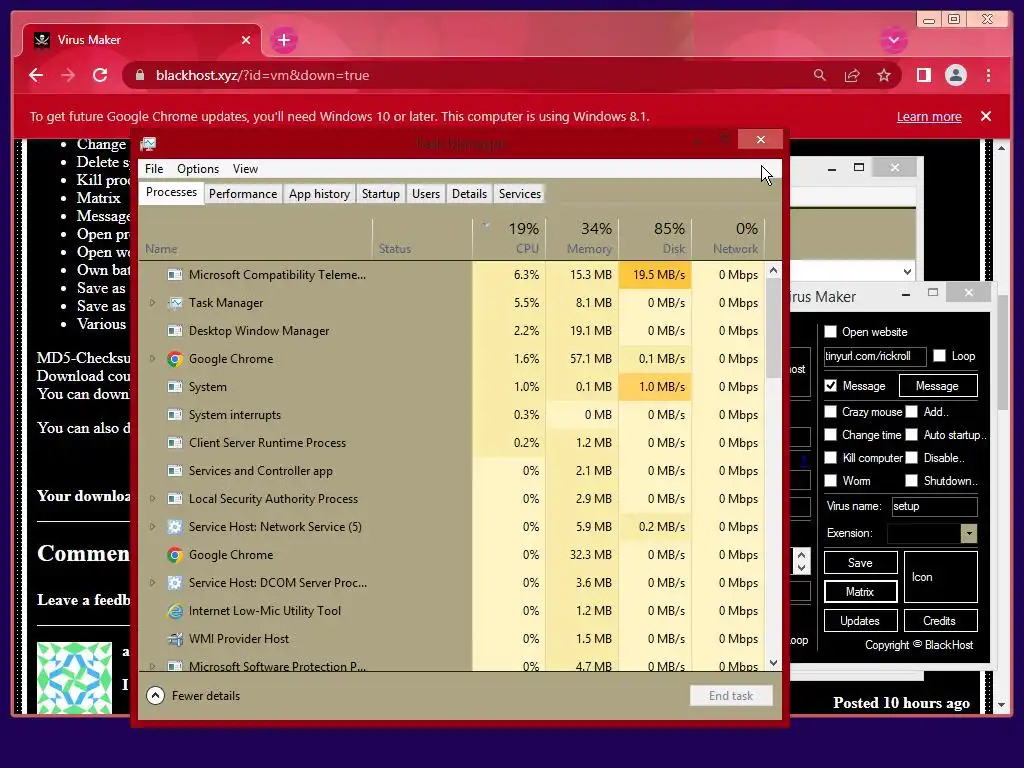Tick the Crazy mouse checkbox
The height and width of the screenshot is (768, 1024).
click(830, 411)
